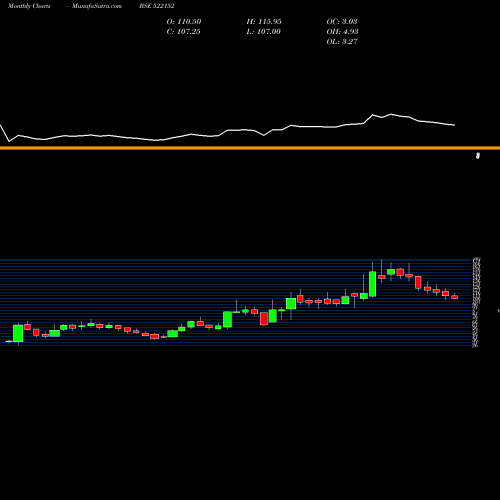Click the open value 'O: 110.50'
Image resolution: width=500 pixels, height=500 pixels.
(184, 22)
